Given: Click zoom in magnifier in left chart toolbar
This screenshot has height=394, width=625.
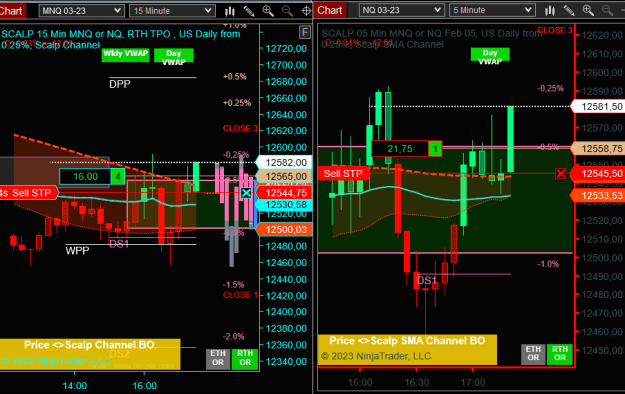Looking at the screenshot, I should [x=268, y=11].
